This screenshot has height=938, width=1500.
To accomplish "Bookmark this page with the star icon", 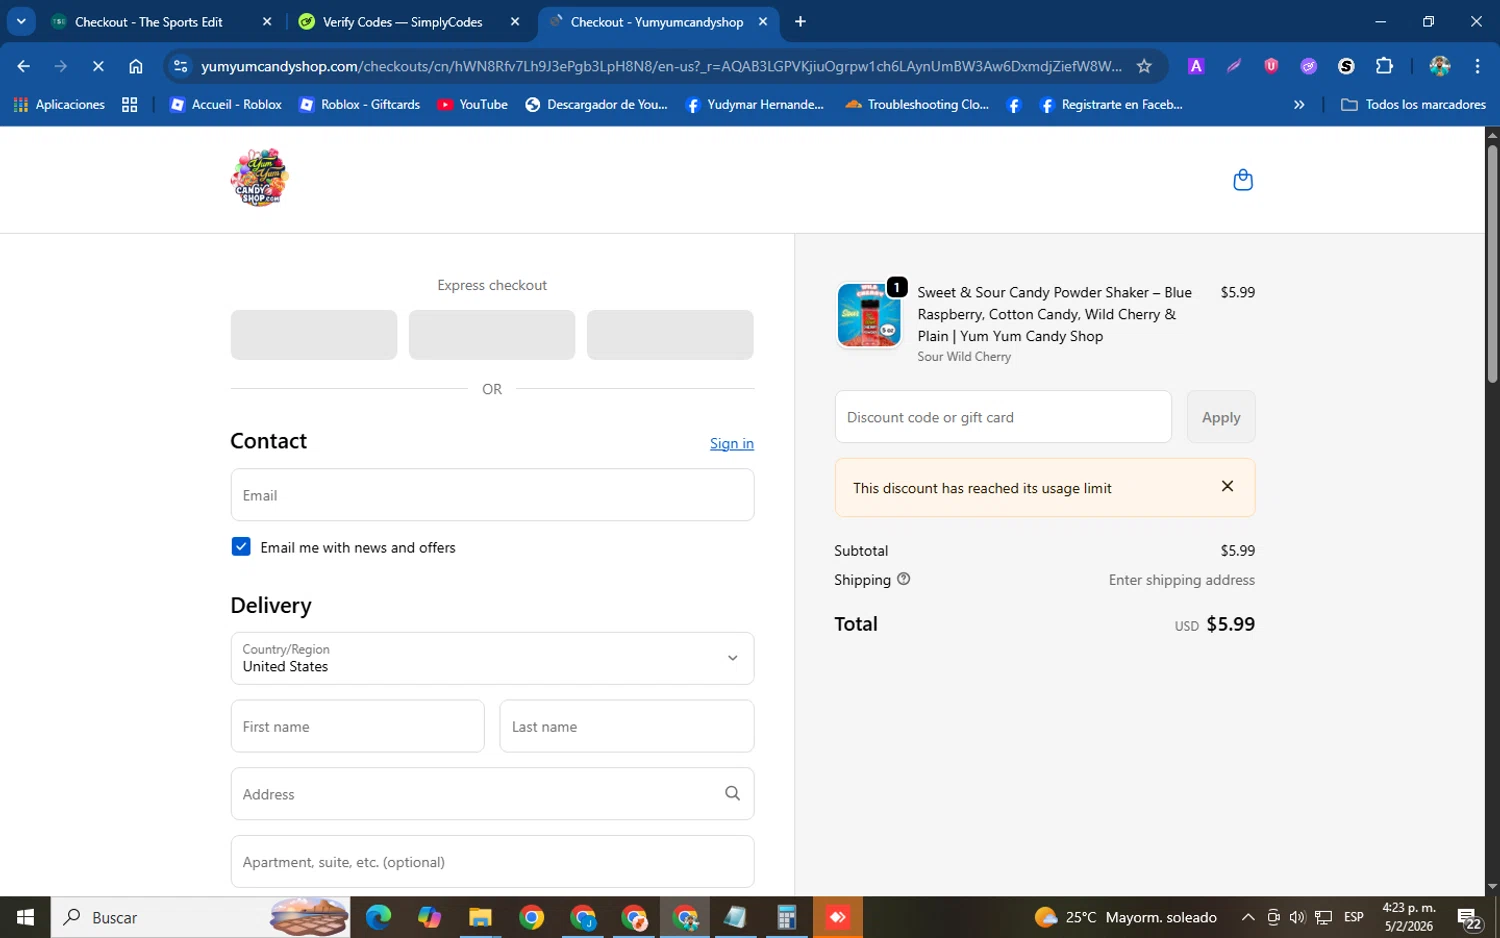I will [x=1144, y=66].
